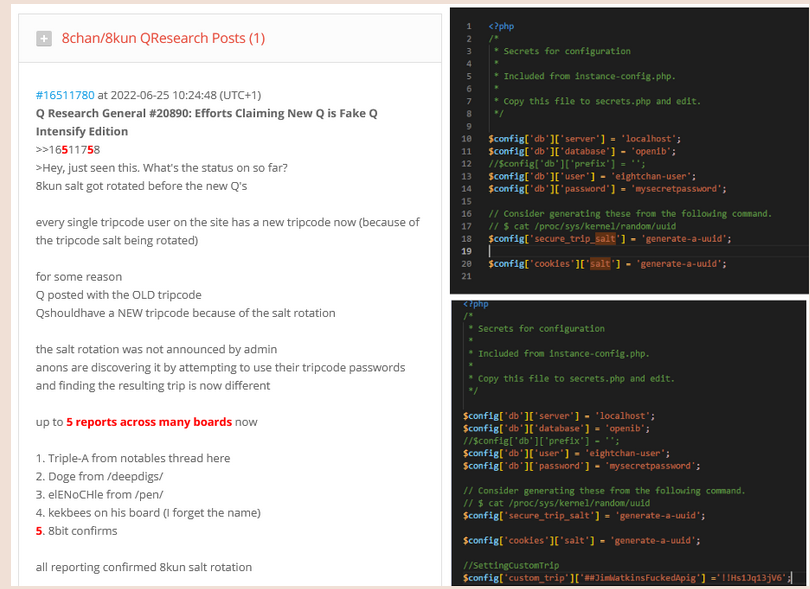This screenshot has width=810, height=589.
Task: Click the timestamp 2022-06-25 10:24:48 (UTC+1)
Action: [x=186, y=95]
